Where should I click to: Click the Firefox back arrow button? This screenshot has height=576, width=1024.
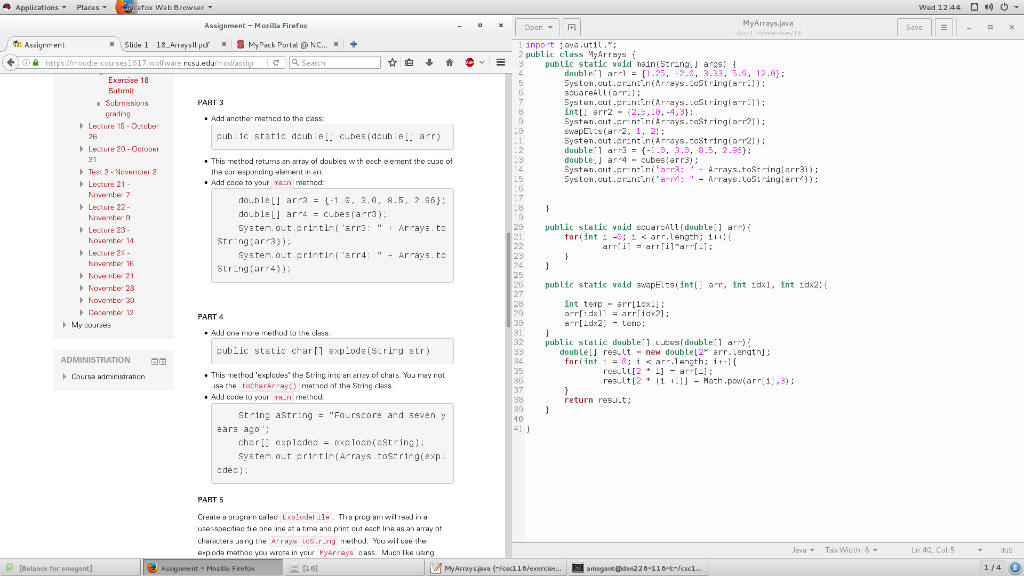[x=12, y=62]
